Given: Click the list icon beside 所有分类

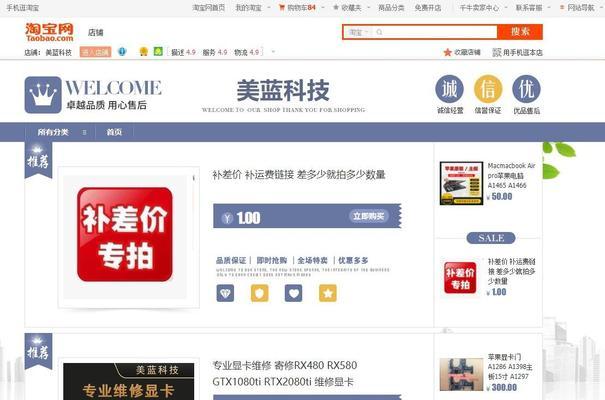Looking at the screenshot, I should tap(84, 132).
